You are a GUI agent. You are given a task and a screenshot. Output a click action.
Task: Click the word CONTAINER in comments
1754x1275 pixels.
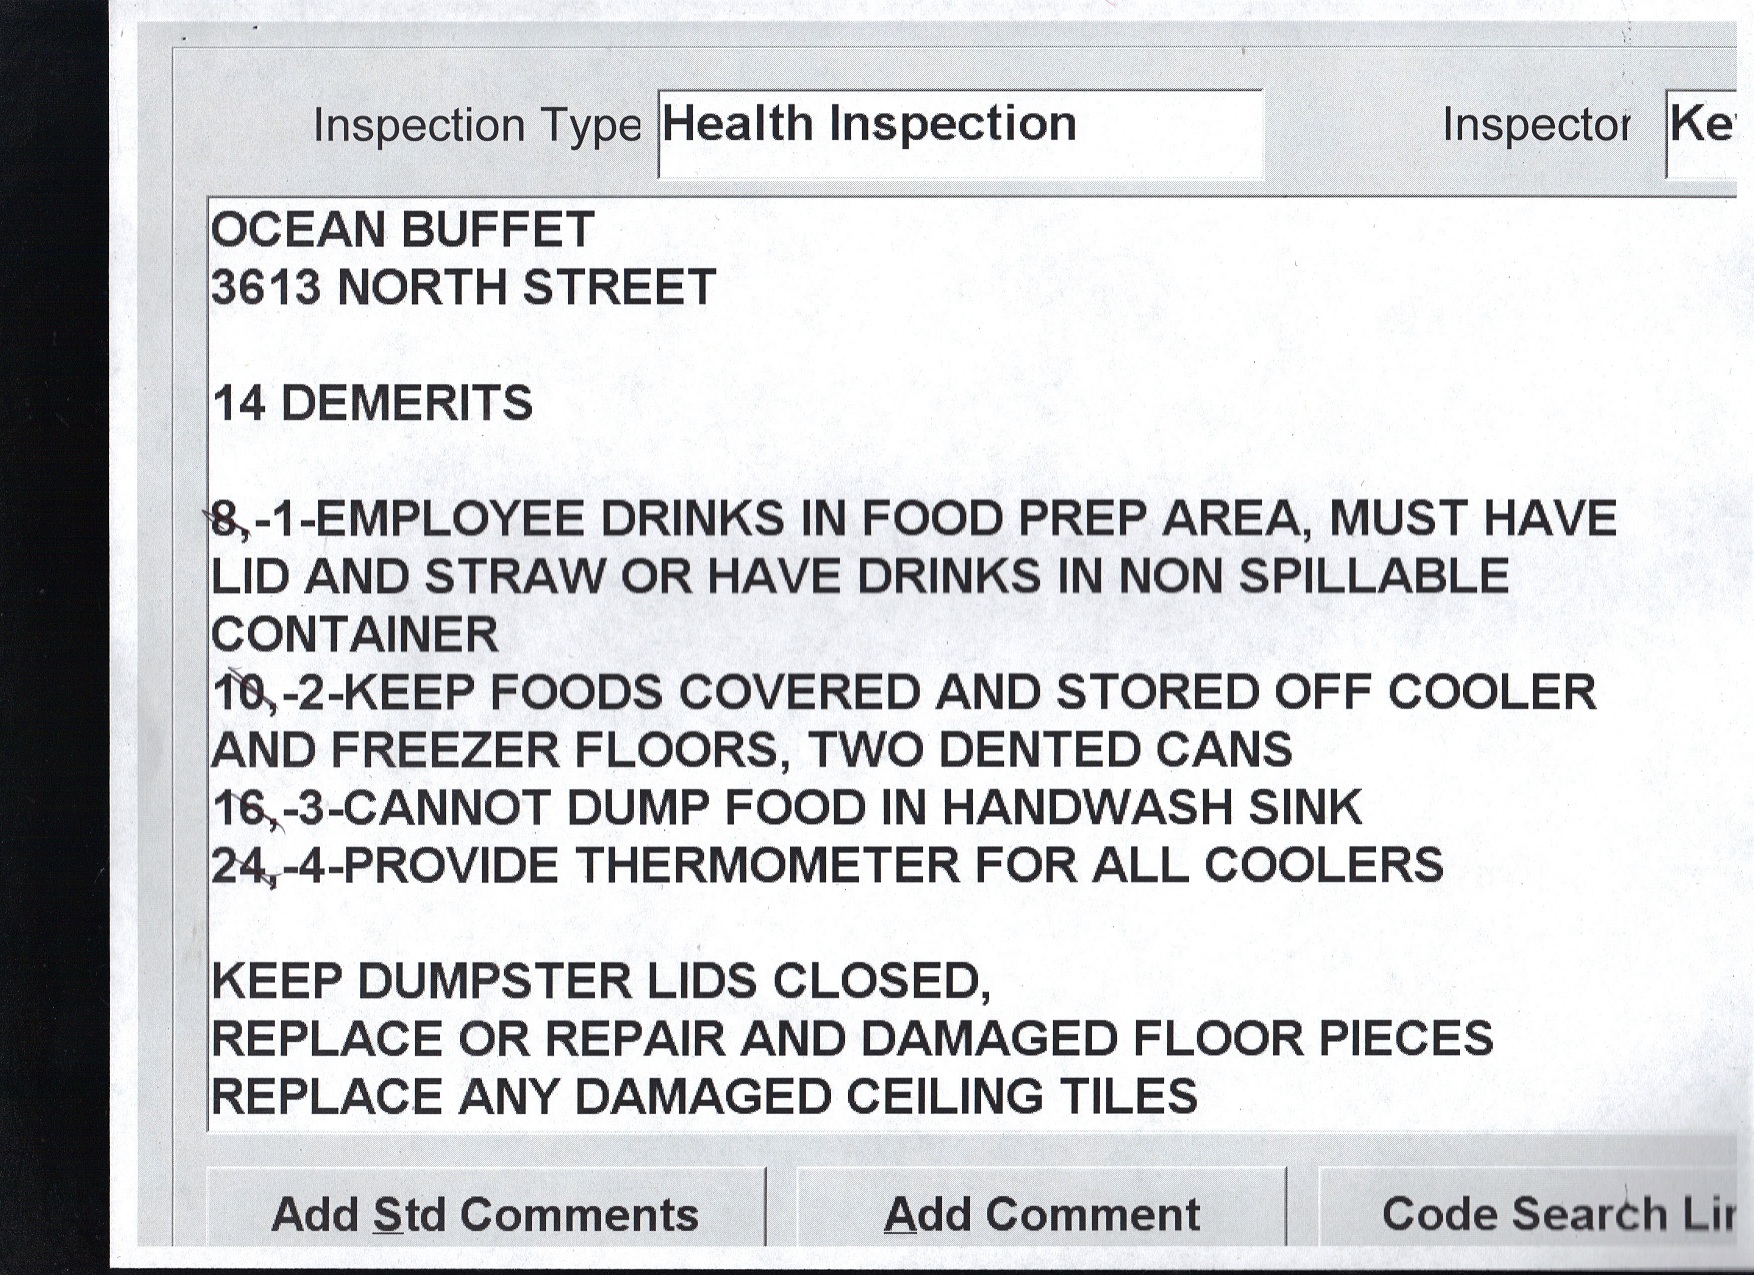point(355,635)
